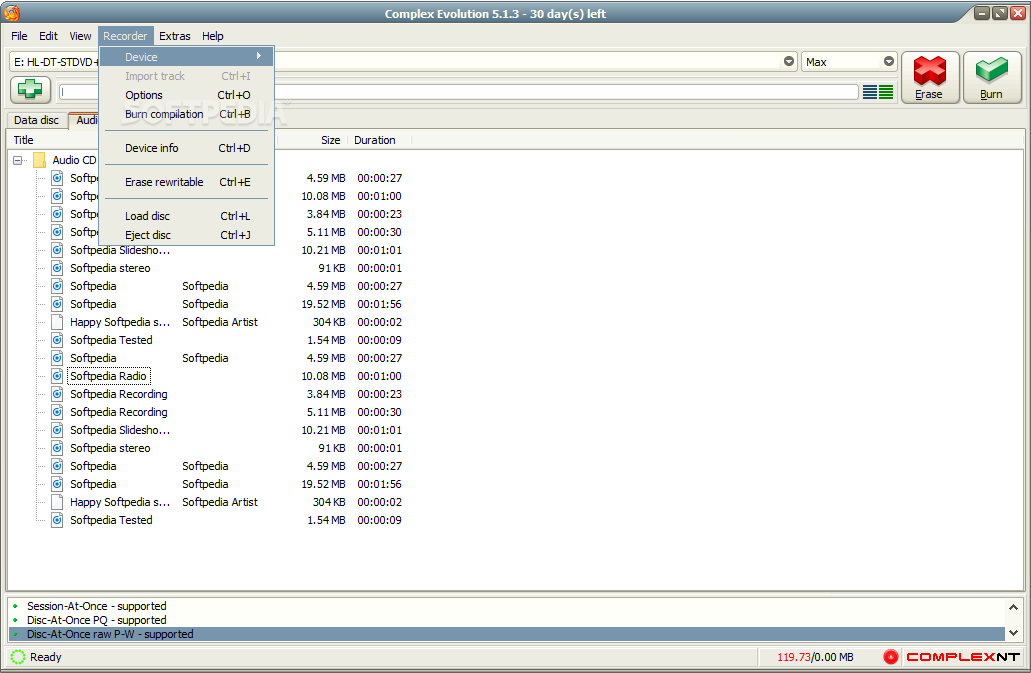Select the lower Softpedia stereo track
The height and width of the screenshot is (673, 1031).
pos(110,448)
